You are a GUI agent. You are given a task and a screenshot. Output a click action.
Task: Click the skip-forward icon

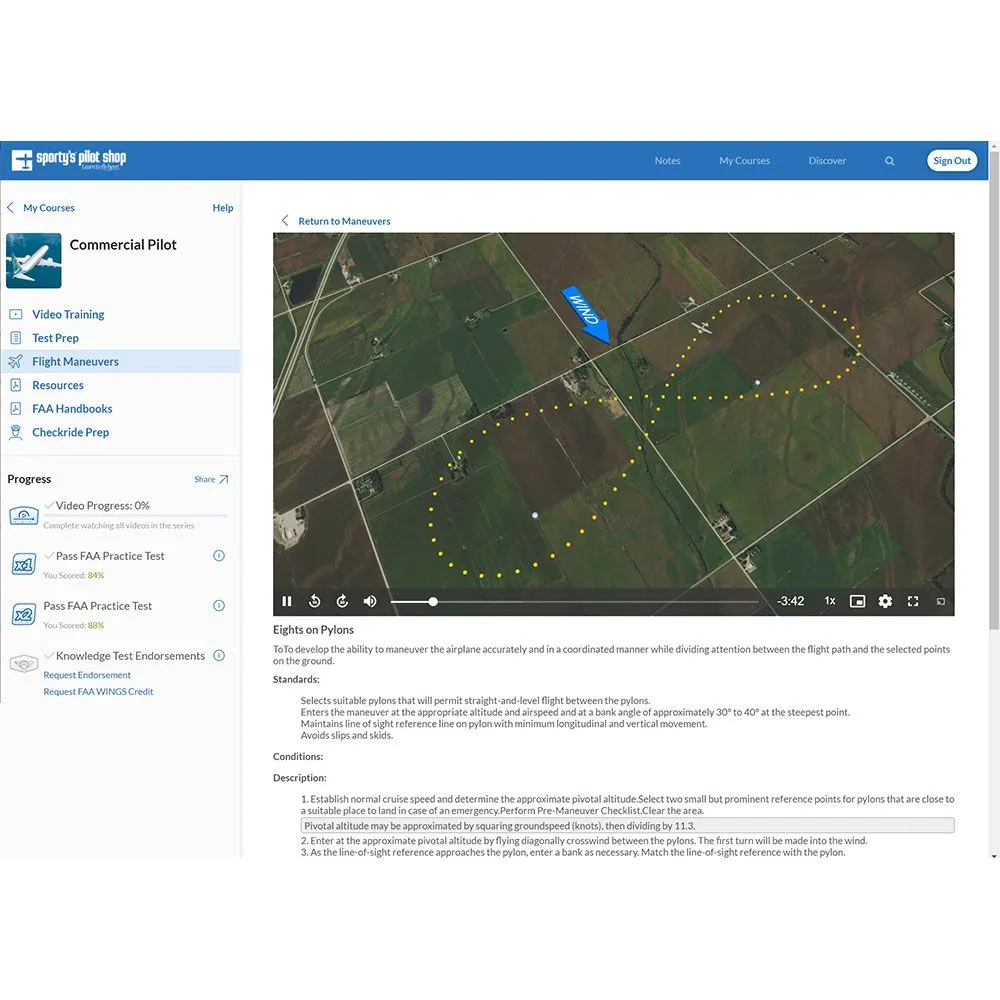(342, 601)
